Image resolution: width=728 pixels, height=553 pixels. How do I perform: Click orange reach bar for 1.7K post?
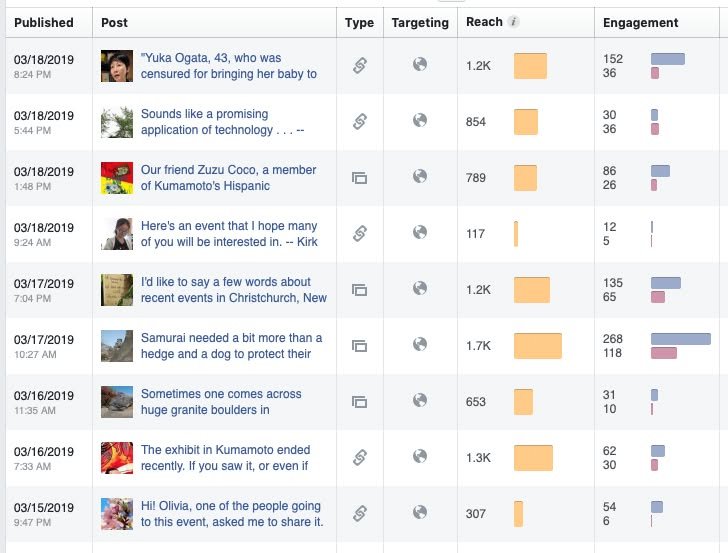(537, 346)
